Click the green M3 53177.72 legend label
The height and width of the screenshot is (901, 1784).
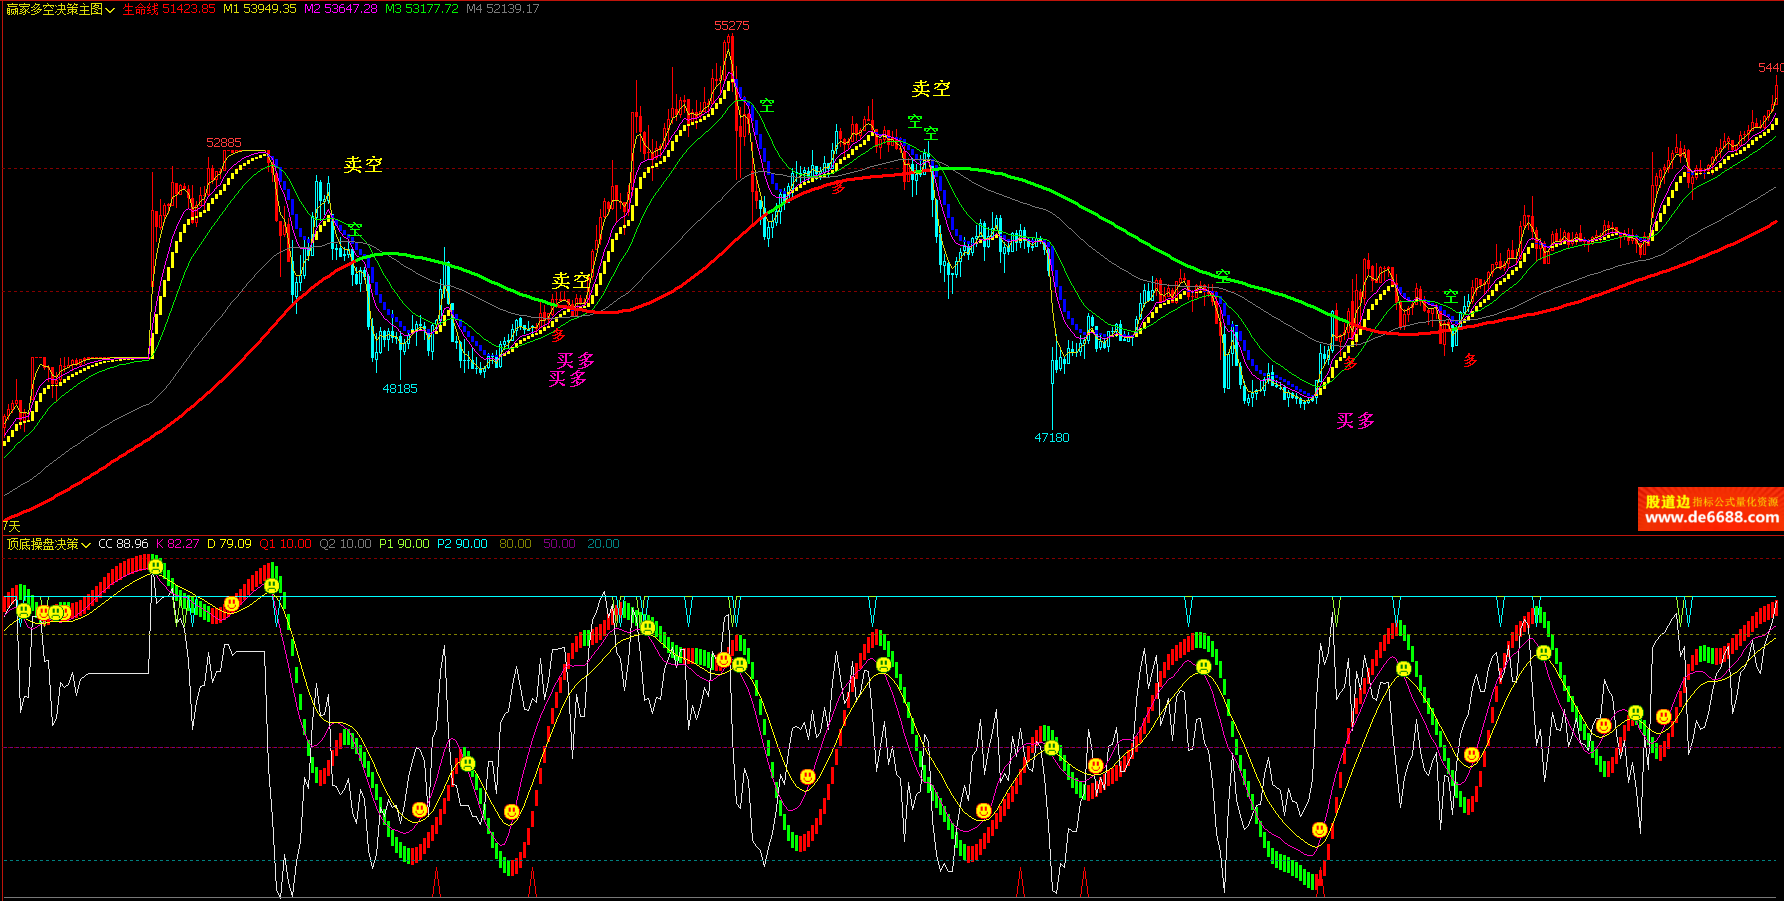click(421, 9)
